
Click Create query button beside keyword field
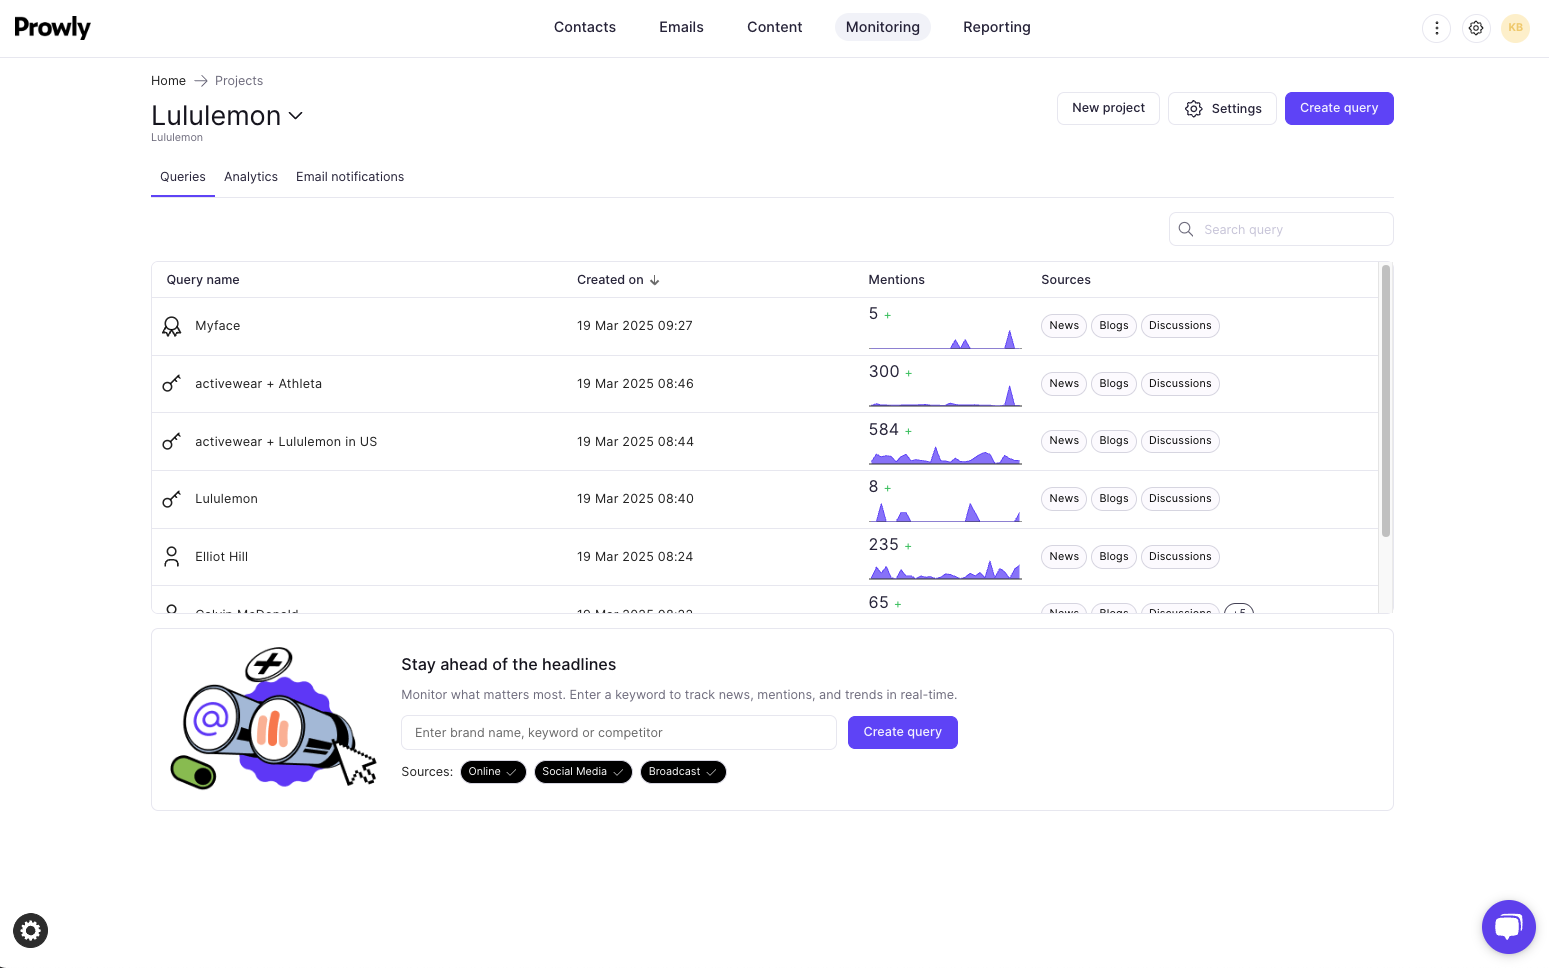pyautogui.click(x=903, y=732)
